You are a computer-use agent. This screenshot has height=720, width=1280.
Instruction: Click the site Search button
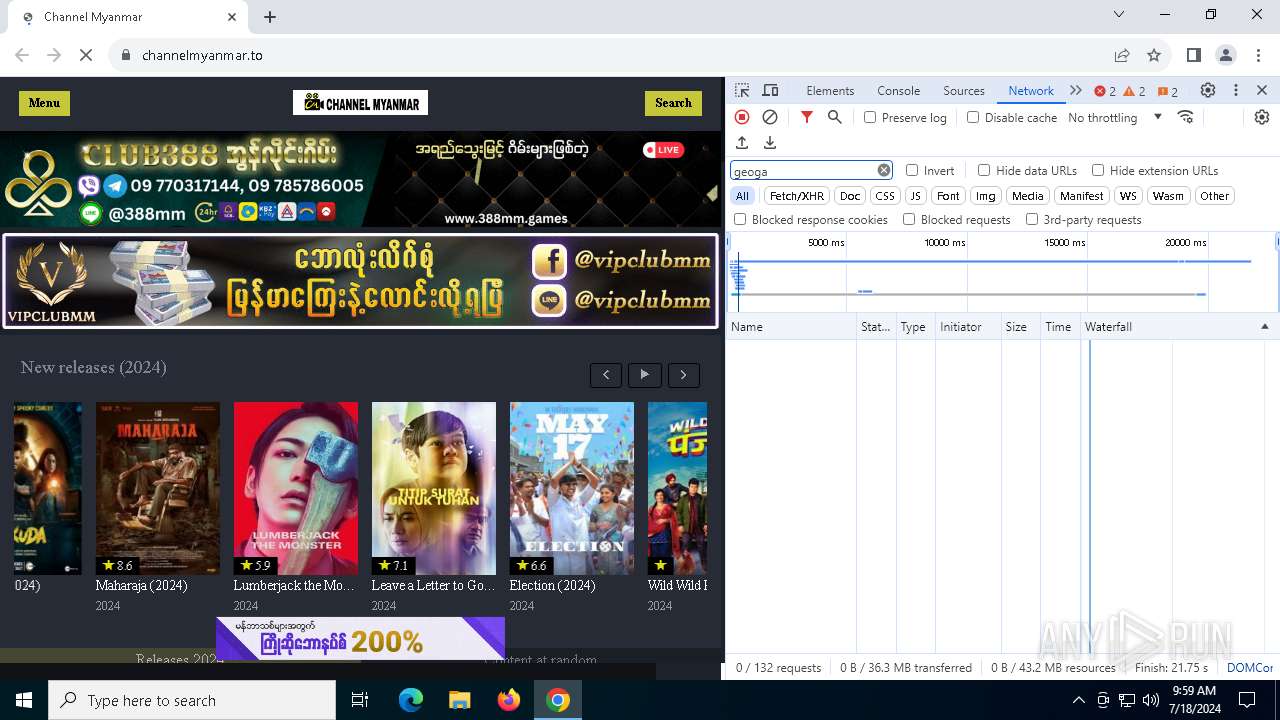673,103
